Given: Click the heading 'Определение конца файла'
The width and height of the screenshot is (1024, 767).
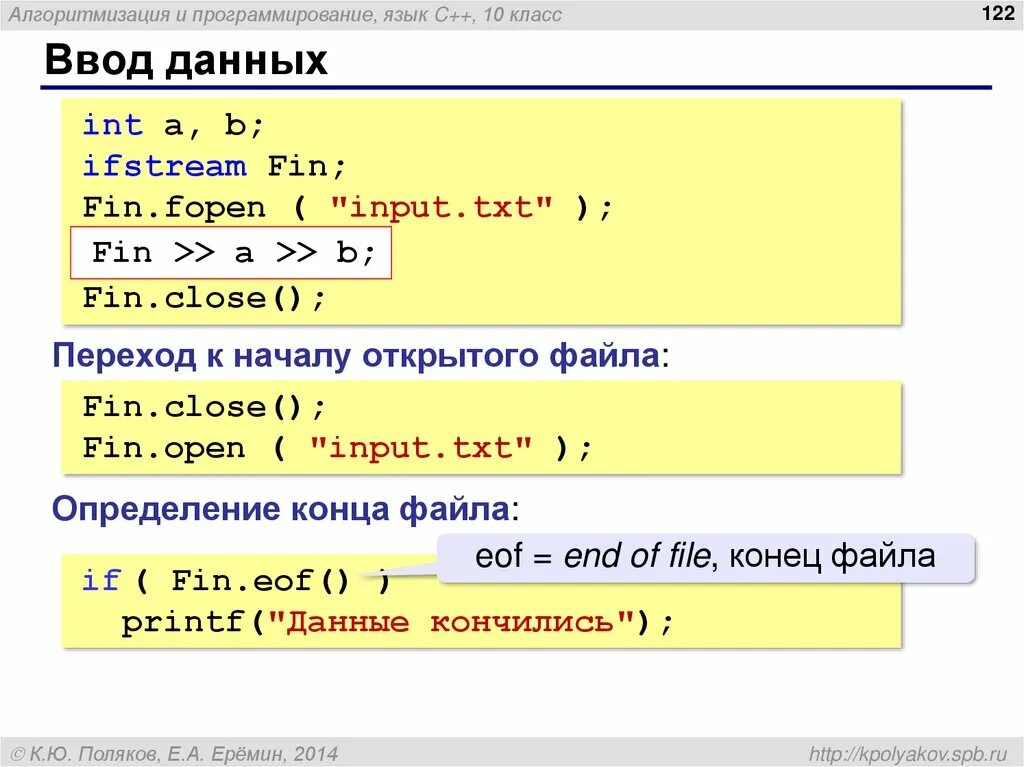Looking at the screenshot, I should (285, 509).
